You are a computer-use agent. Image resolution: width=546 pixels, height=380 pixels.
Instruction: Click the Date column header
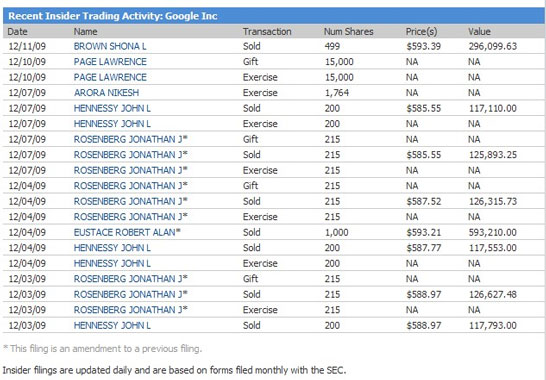17,32
